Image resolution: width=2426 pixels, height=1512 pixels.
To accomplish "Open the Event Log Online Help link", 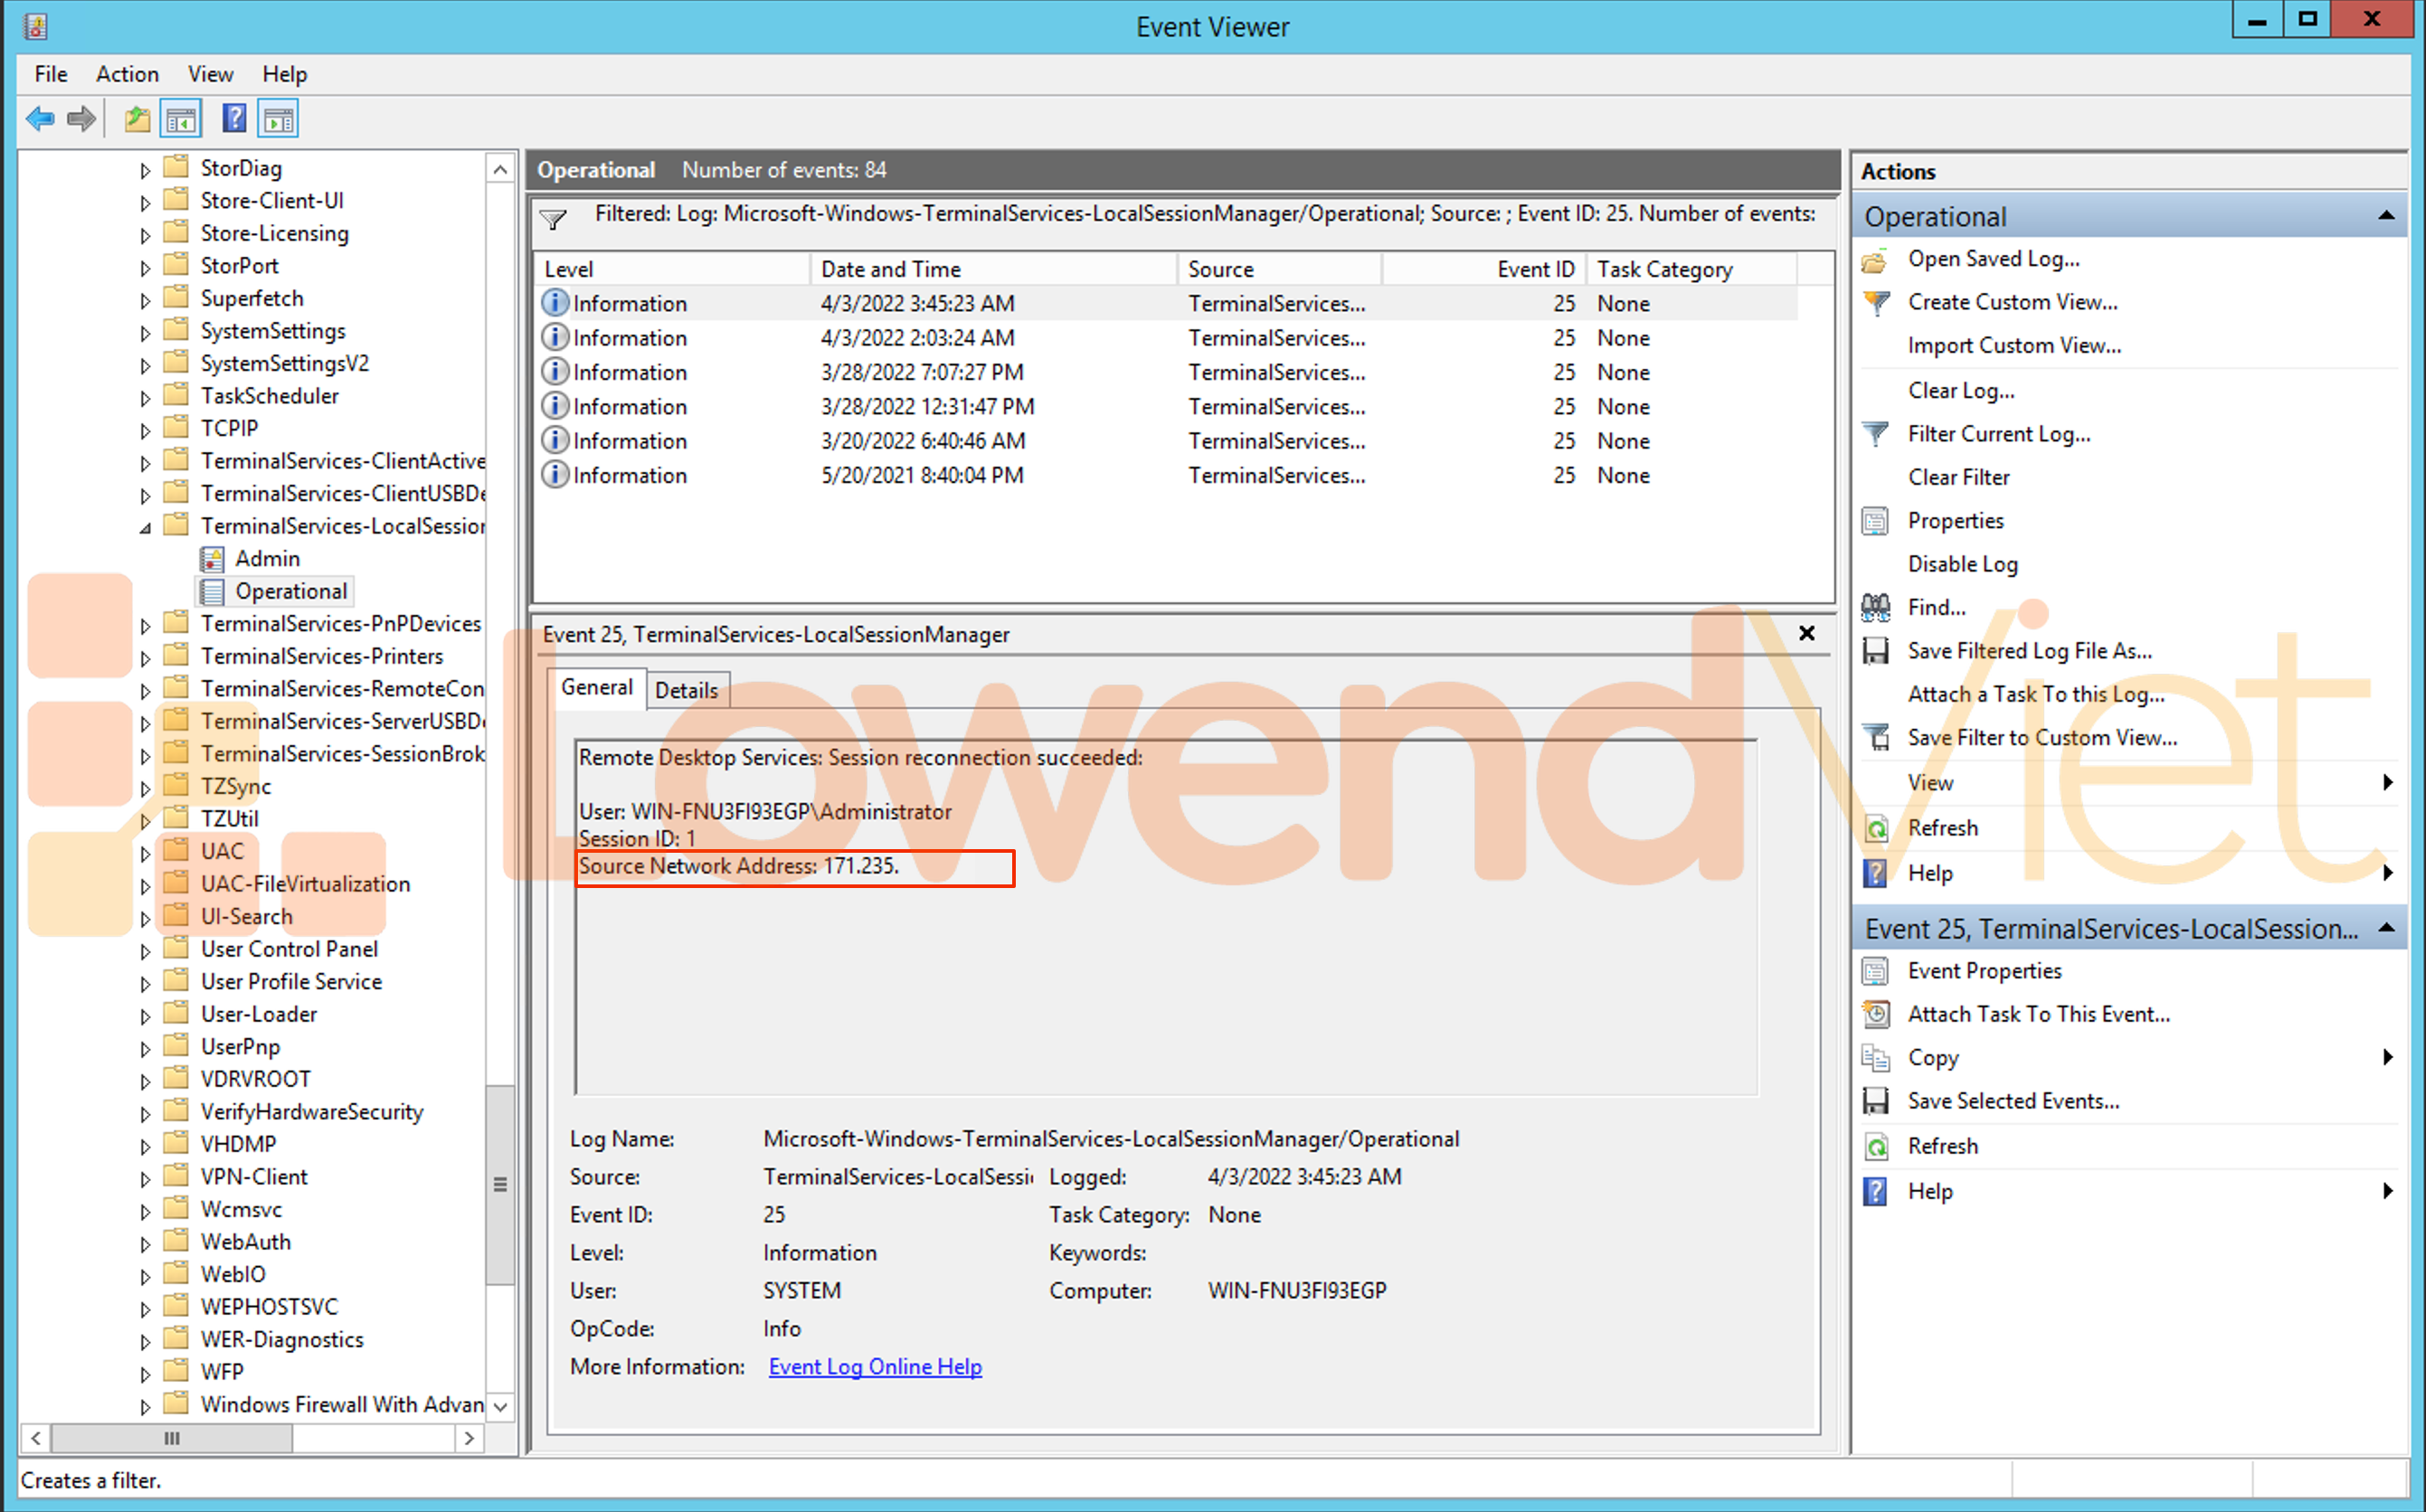I will coord(875,1366).
